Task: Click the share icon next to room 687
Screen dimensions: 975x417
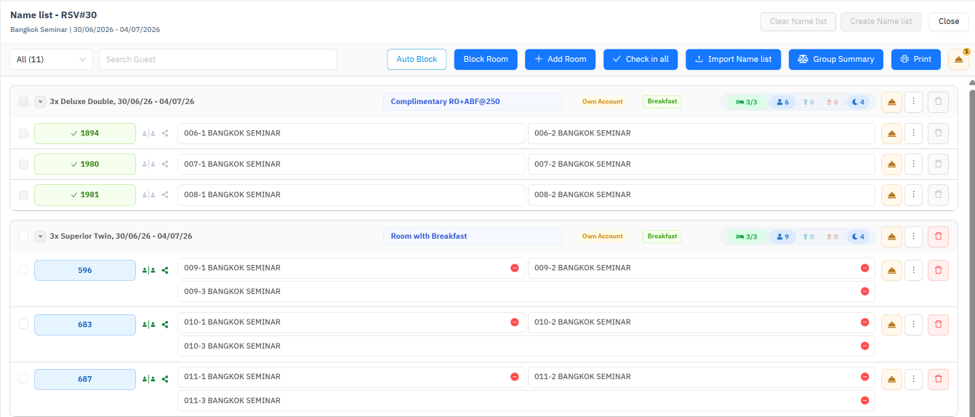Action: [165, 378]
